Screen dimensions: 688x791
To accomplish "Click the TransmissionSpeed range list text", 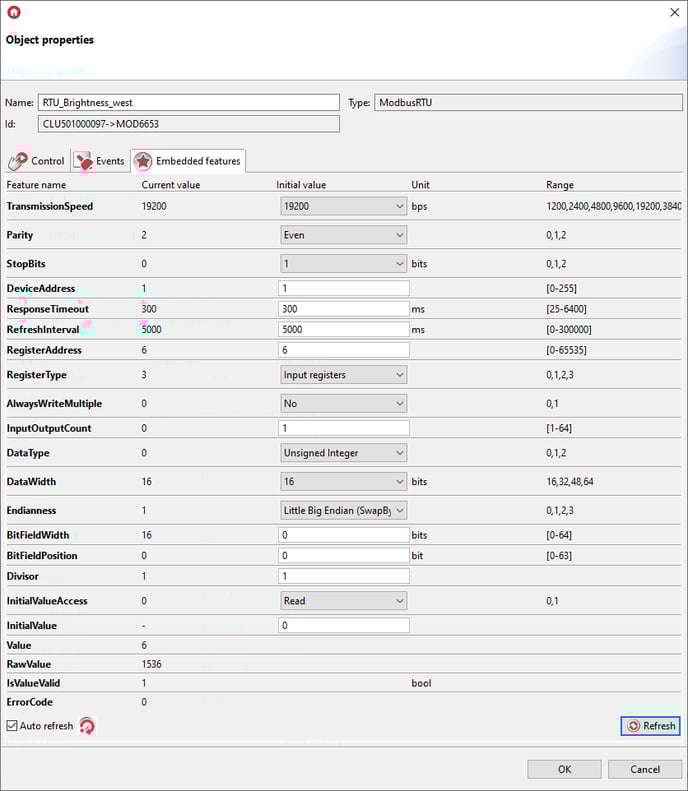I will coord(614,206).
